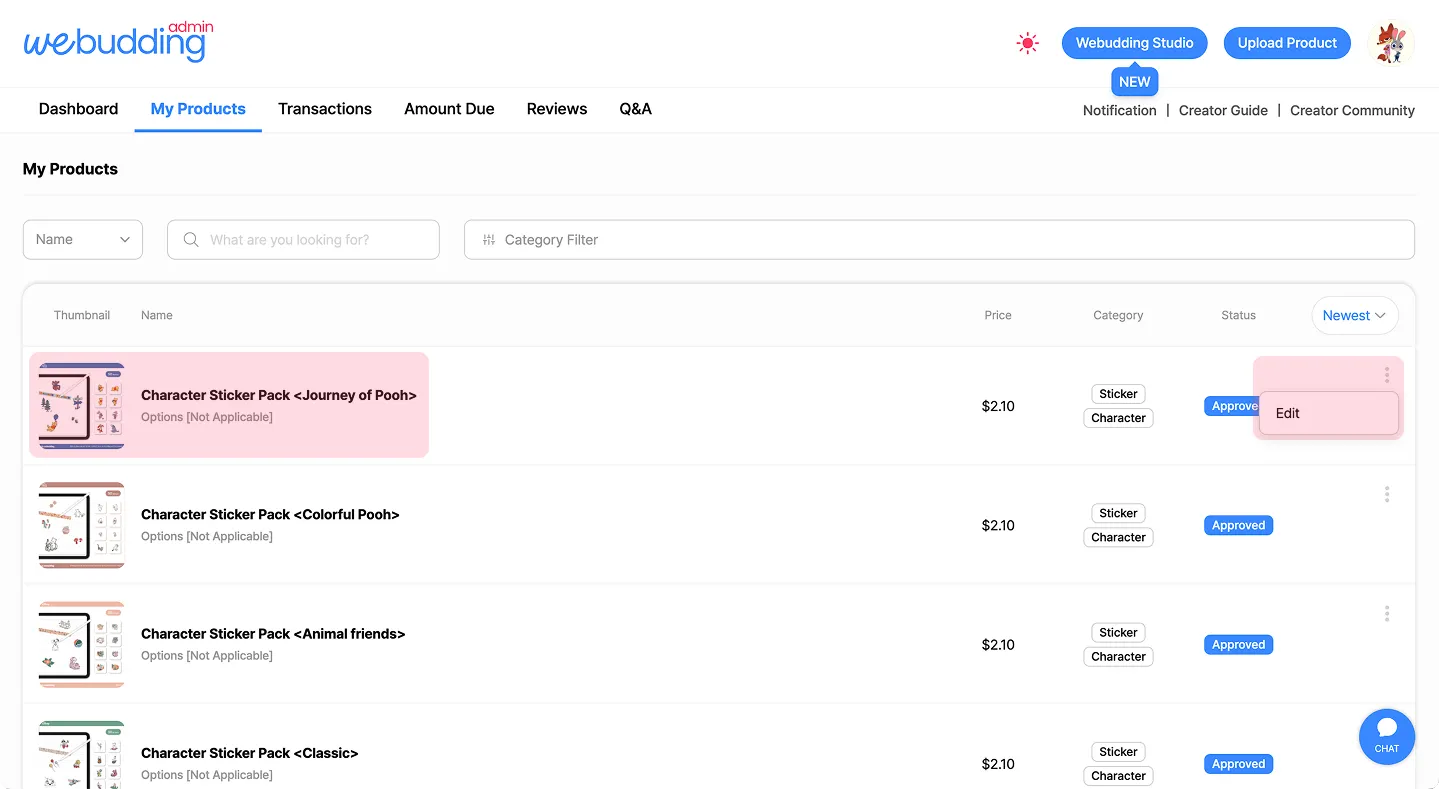1439x789 pixels.
Task: Click the Character tag on Animal friends
Action: tap(1118, 656)
